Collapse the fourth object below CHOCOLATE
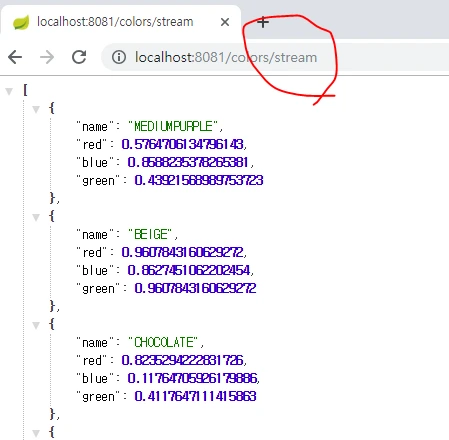 pyautogui.click(x=36, y=433)
